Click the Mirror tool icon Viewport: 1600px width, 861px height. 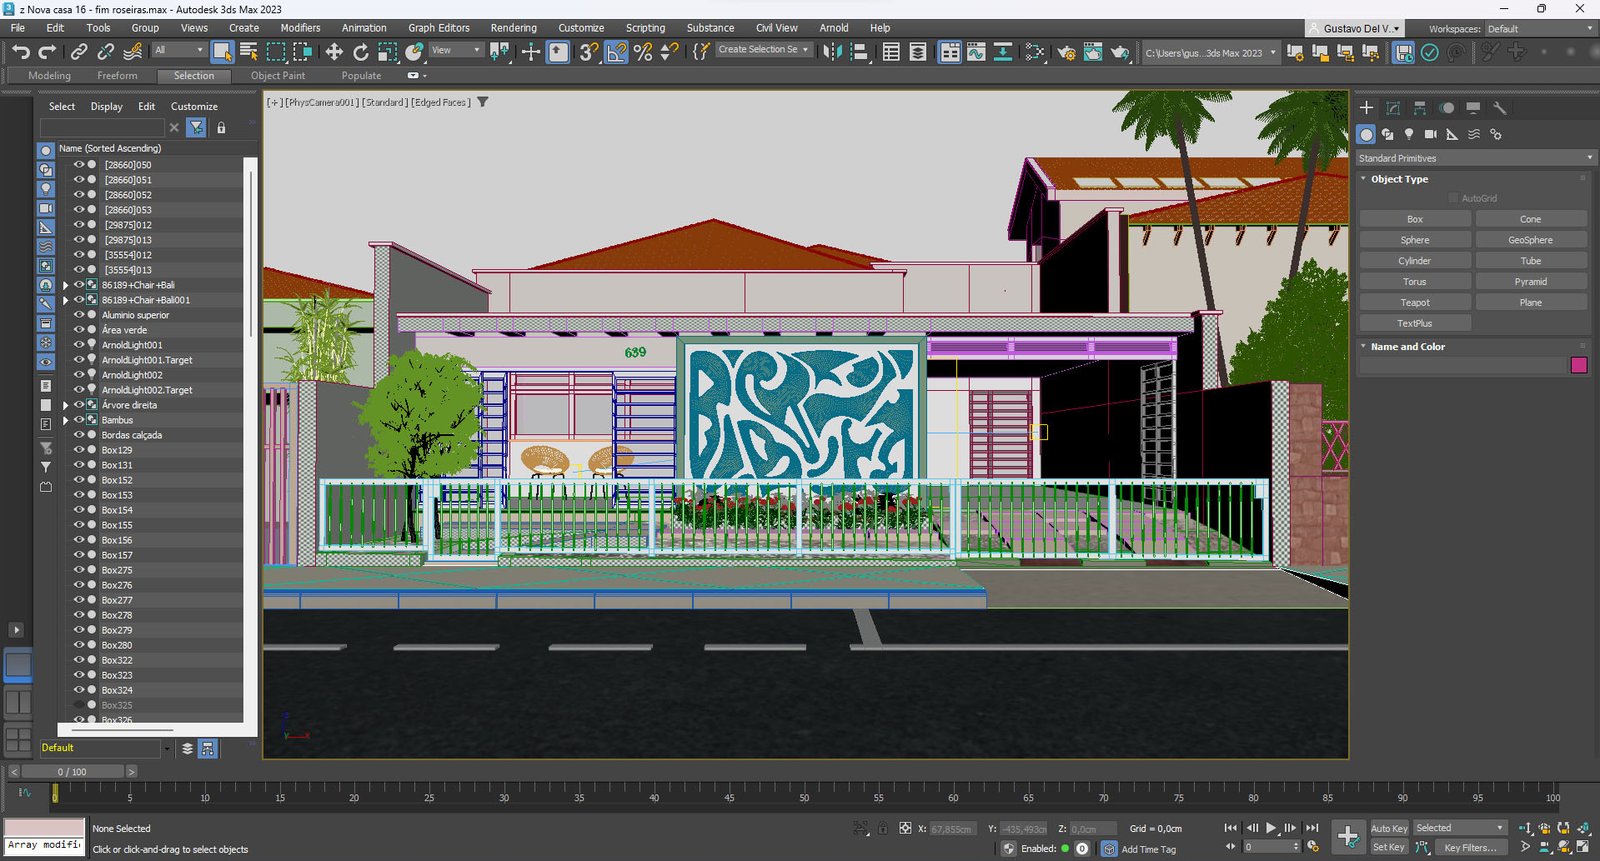pyautogui.click(x=832, y=52)
